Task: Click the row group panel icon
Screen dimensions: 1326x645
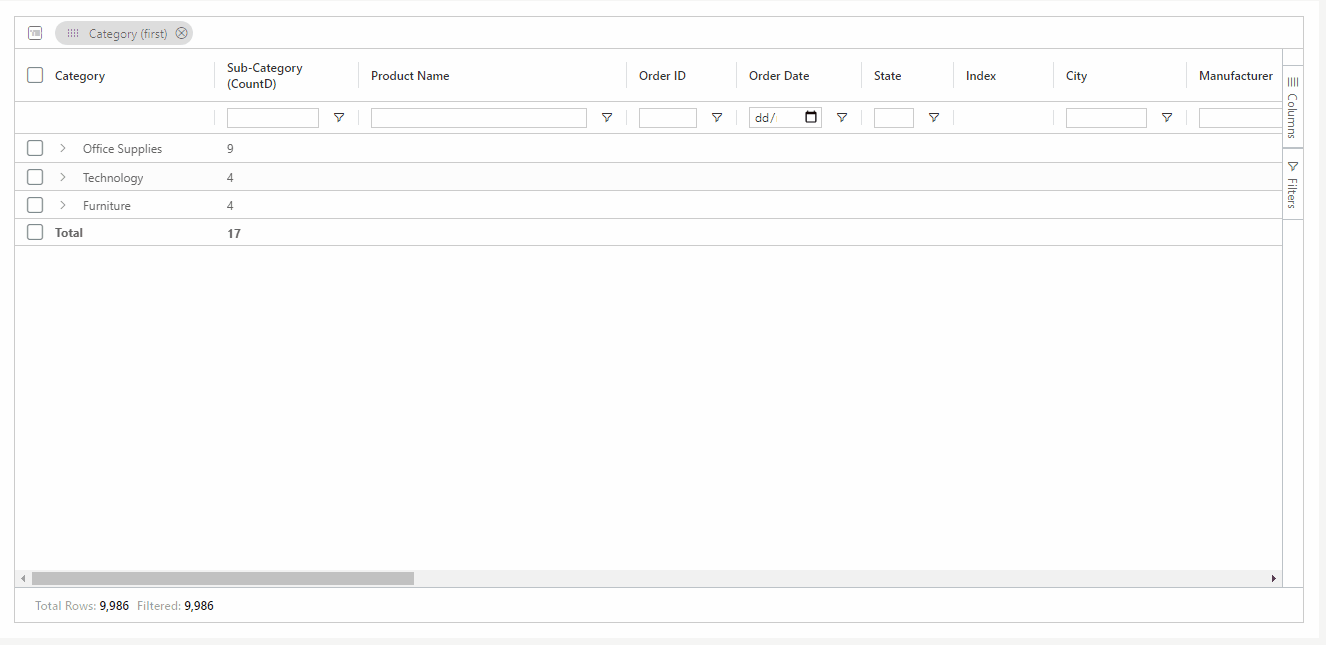Action: coord(35,33)
